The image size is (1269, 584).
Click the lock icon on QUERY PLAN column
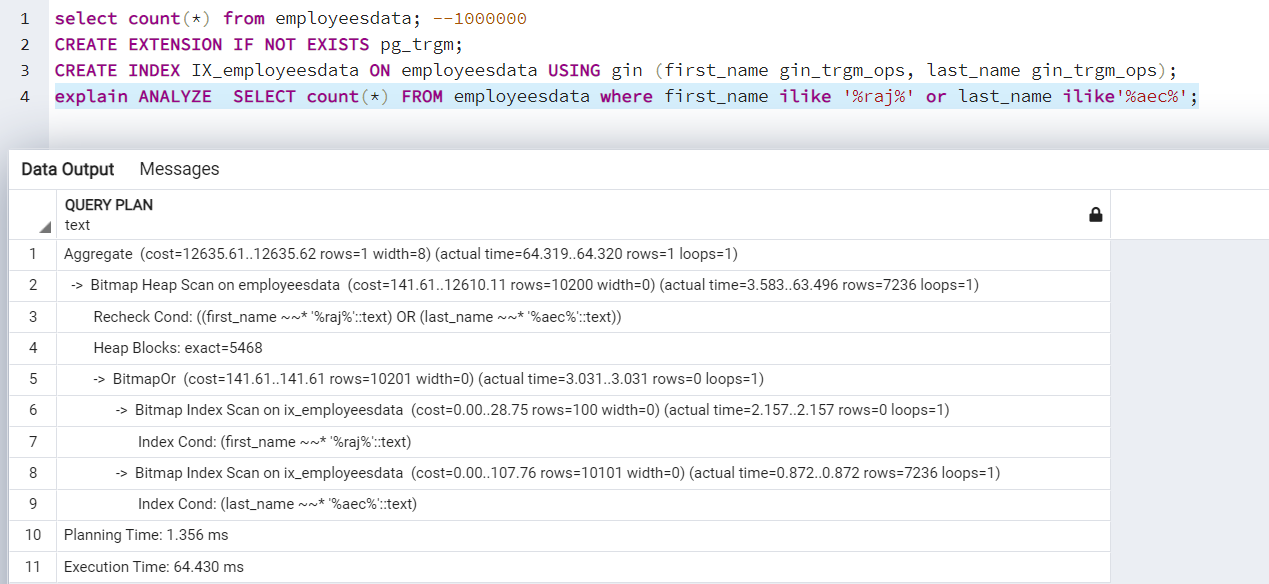point(1095,214)
